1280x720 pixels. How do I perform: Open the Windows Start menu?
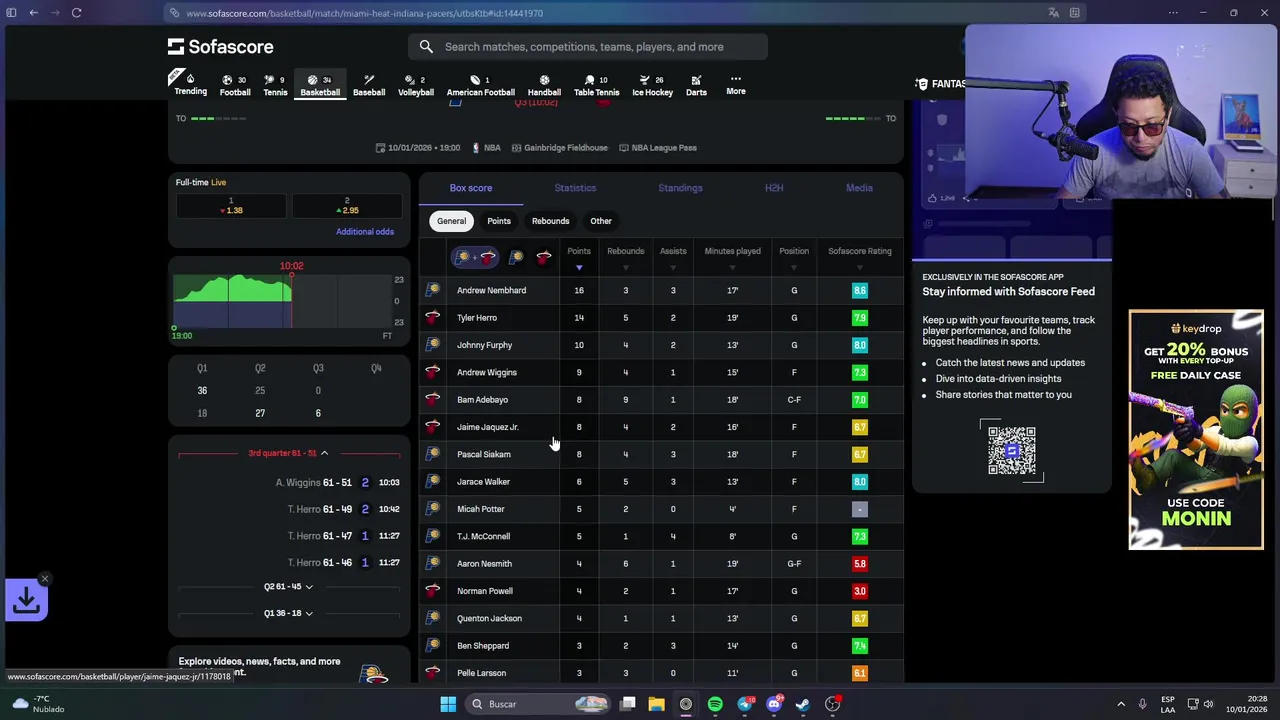tap(448, 704)
